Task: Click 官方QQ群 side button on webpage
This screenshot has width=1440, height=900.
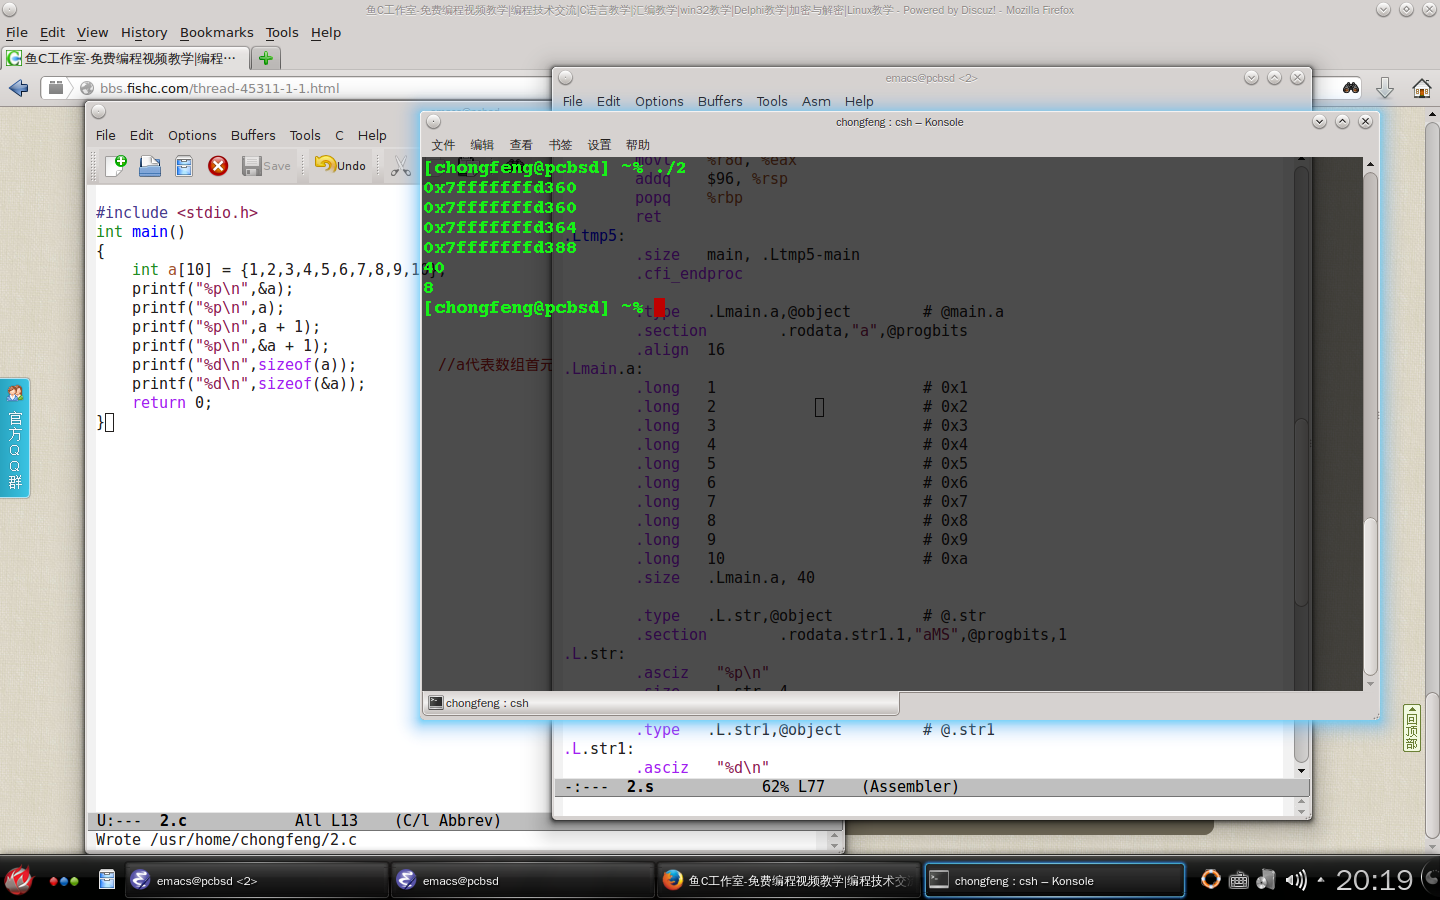Action: point(15,437)
